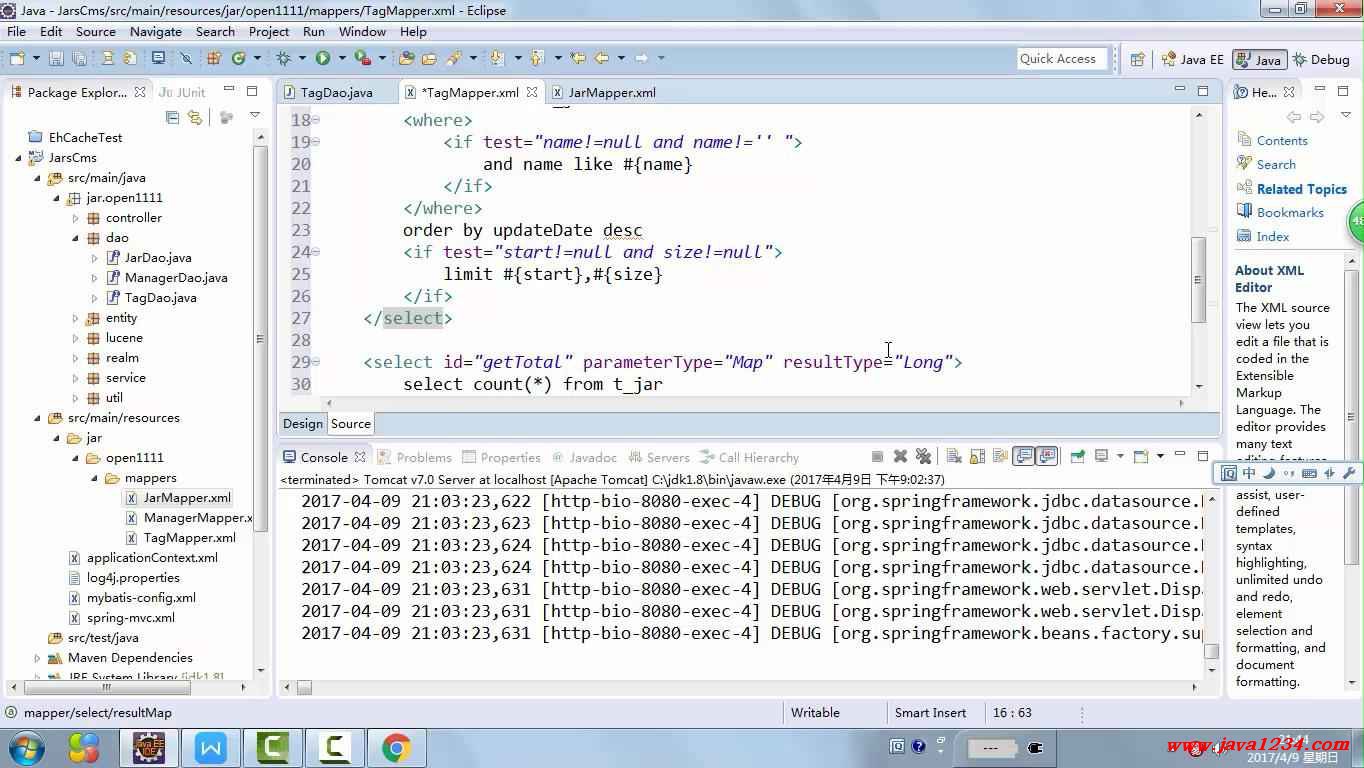
Task: Click the green Run toolbar icon
Action: [323, 58]
